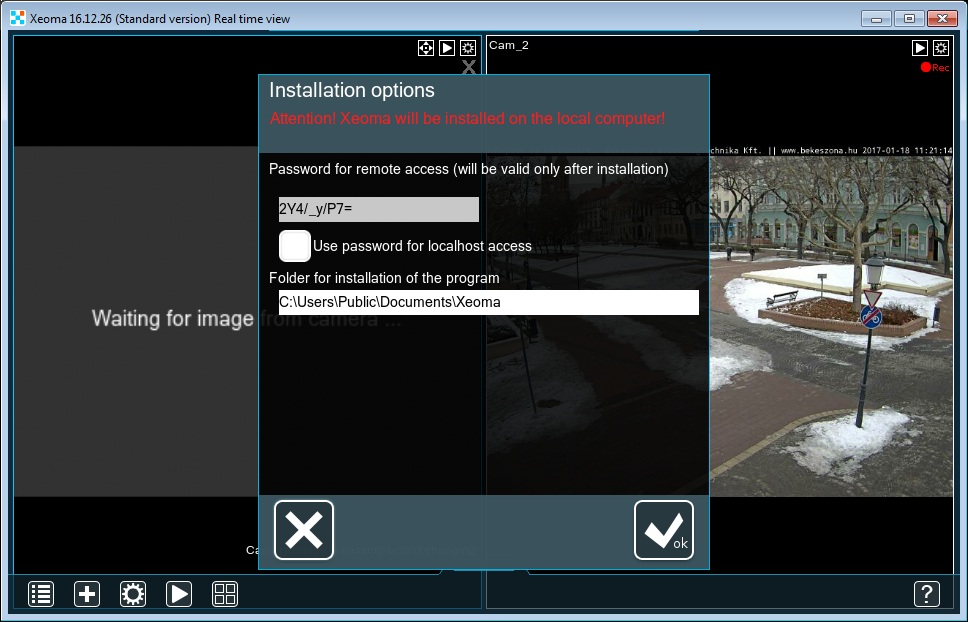Cancel installation with the X button
This screenshot has height=622, width=968.
(304, 530)
